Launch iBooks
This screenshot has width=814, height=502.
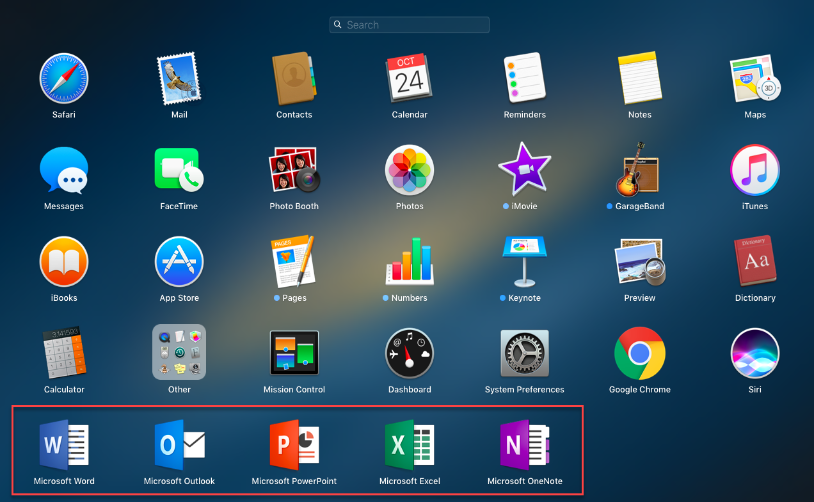coord(64,262)
